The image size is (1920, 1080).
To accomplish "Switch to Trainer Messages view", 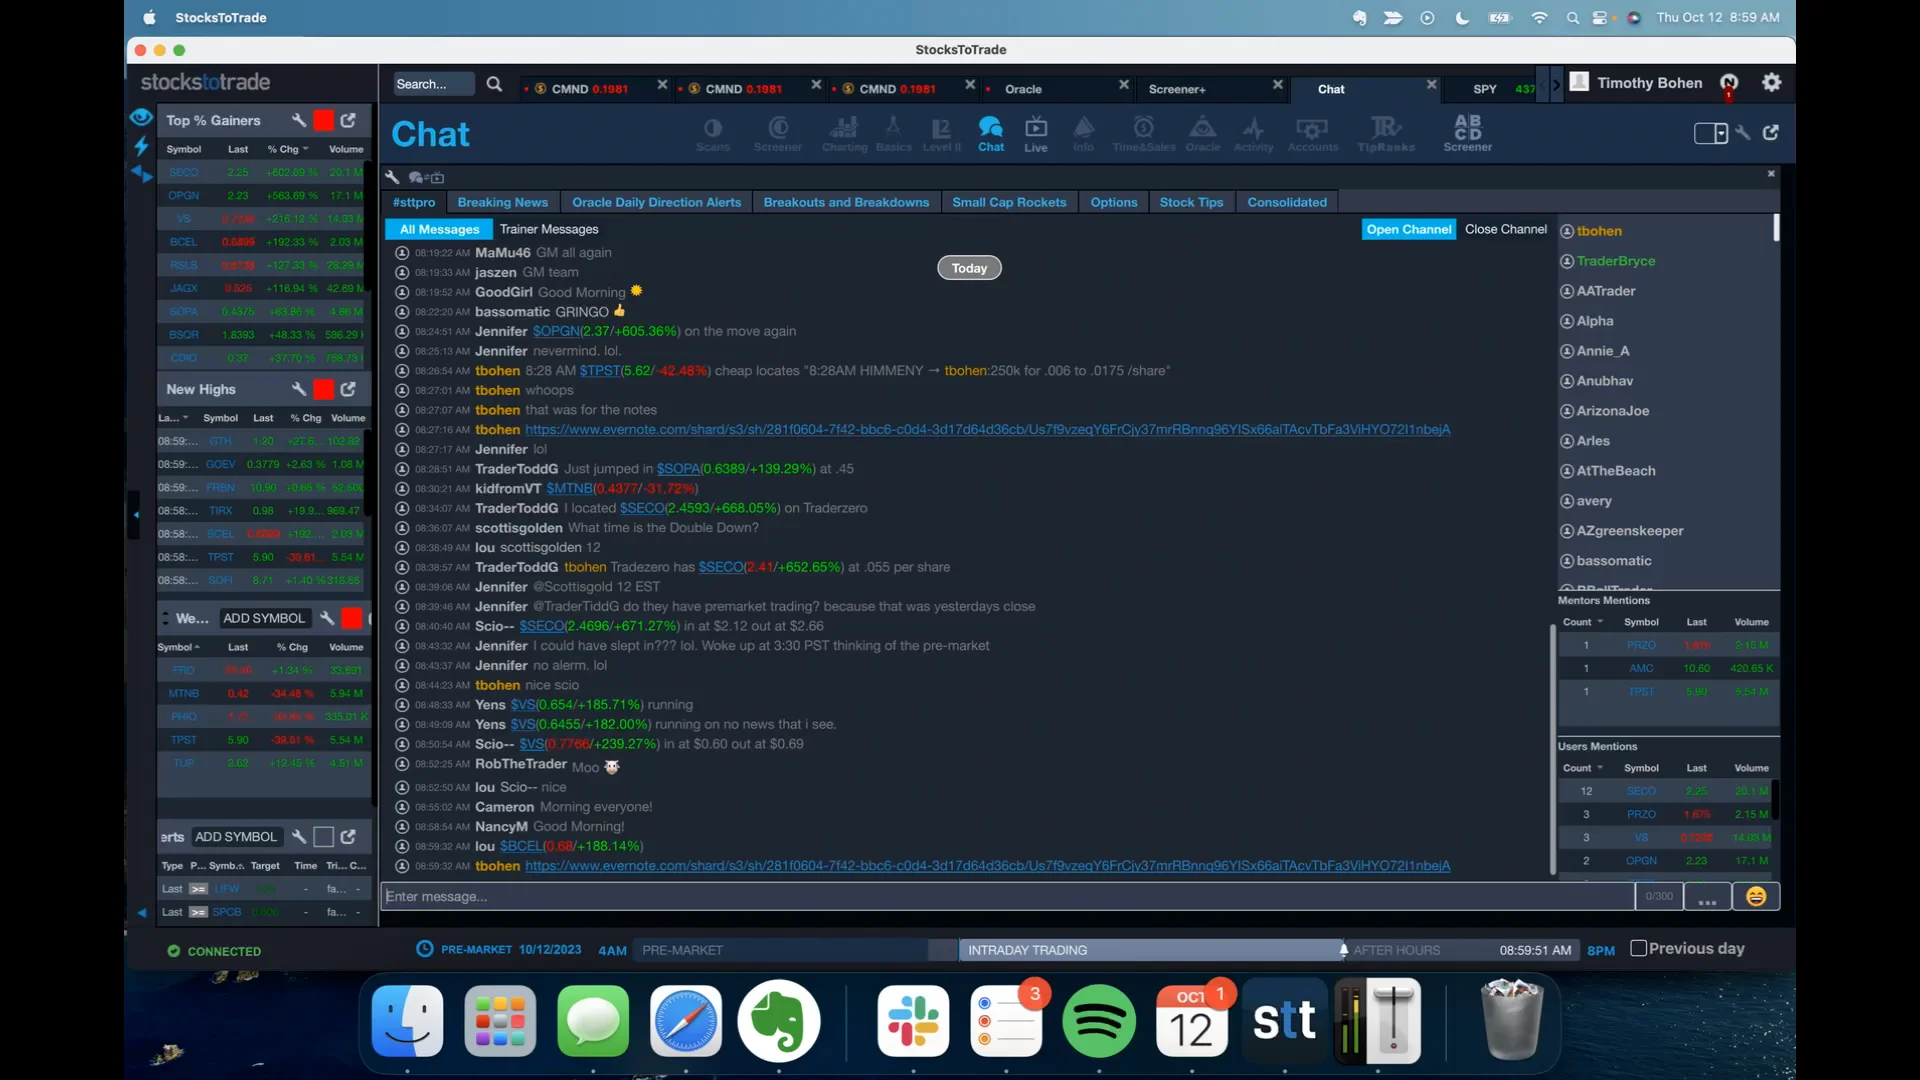I will [549, 229].
